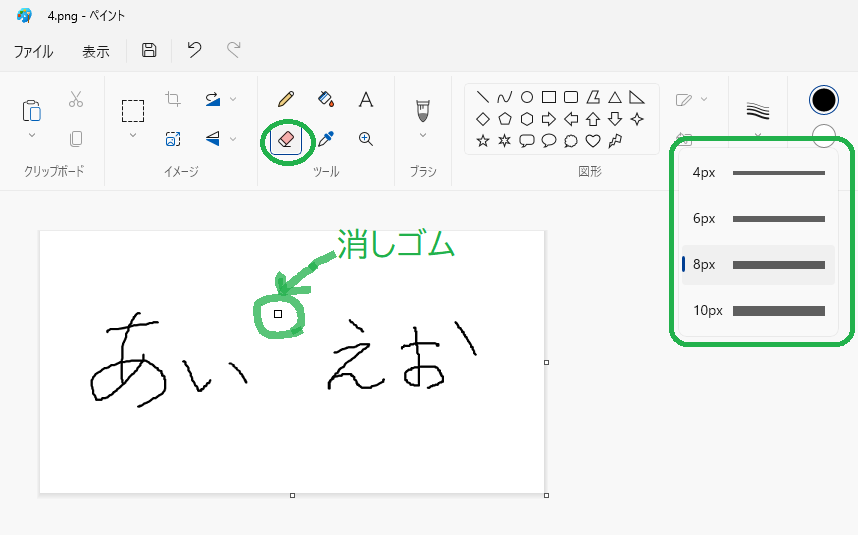Screen dimensions: 858x535
Task: Click the crop icon
Action: [173, 99]
